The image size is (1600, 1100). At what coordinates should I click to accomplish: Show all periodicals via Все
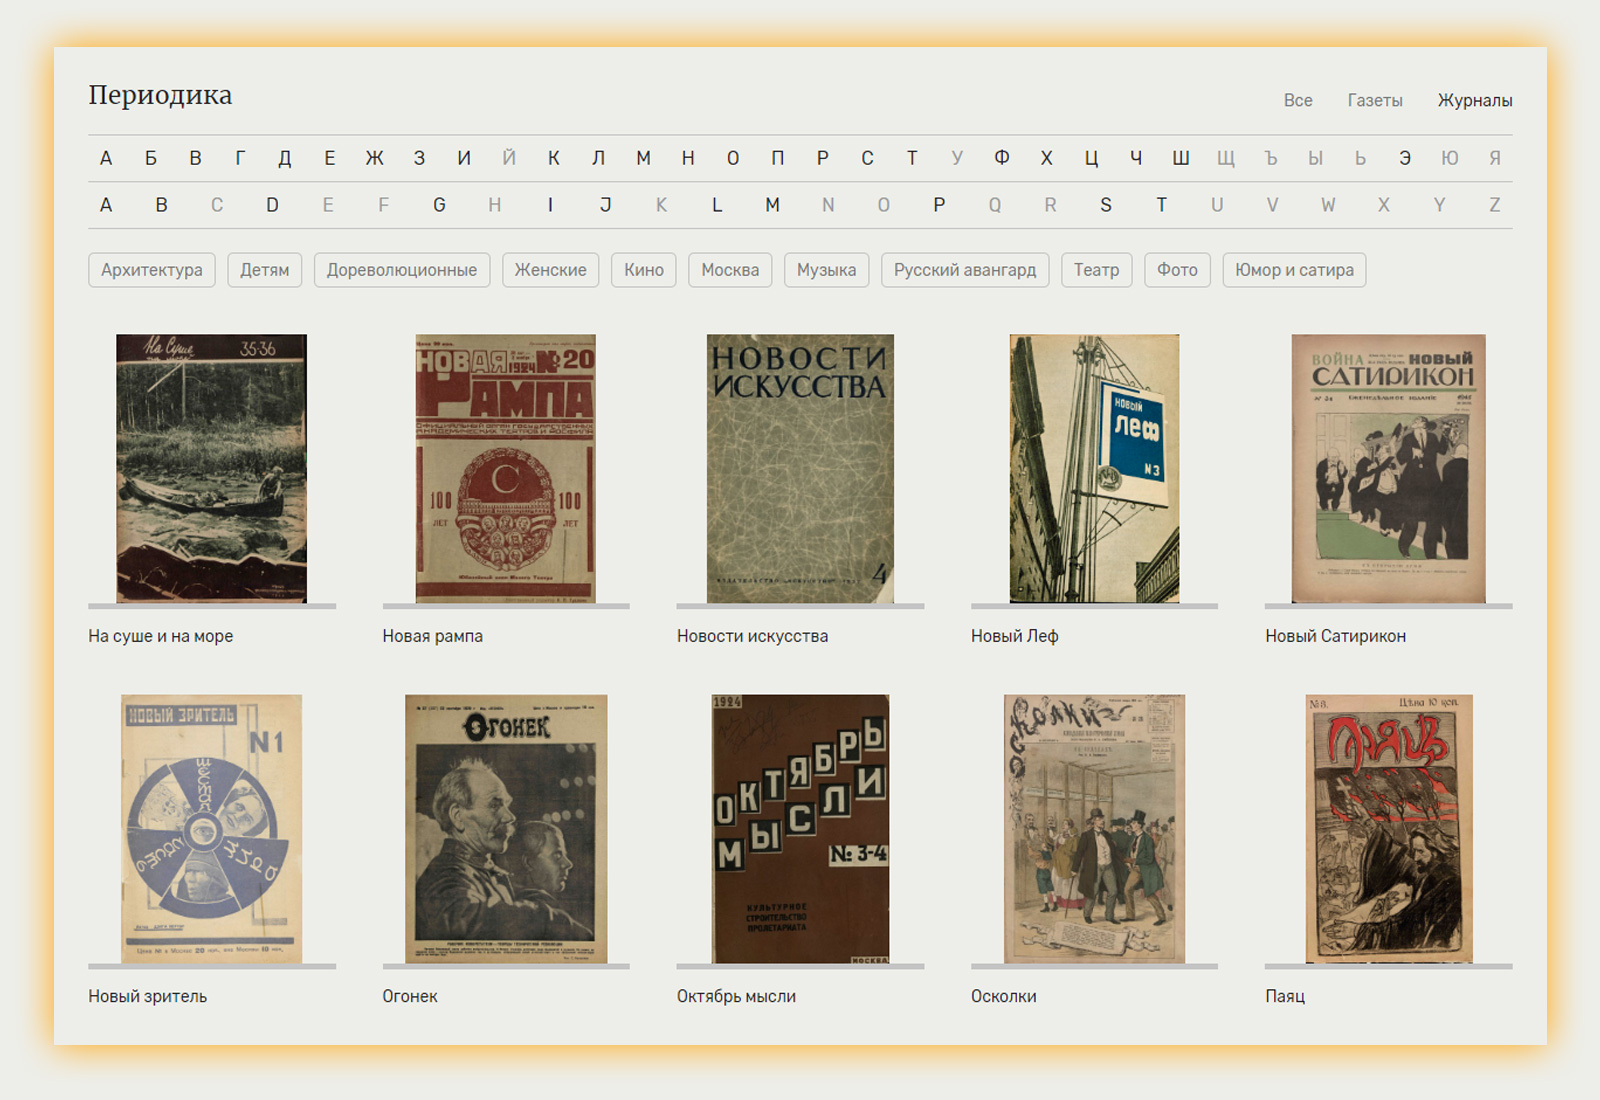point(1297,100)
